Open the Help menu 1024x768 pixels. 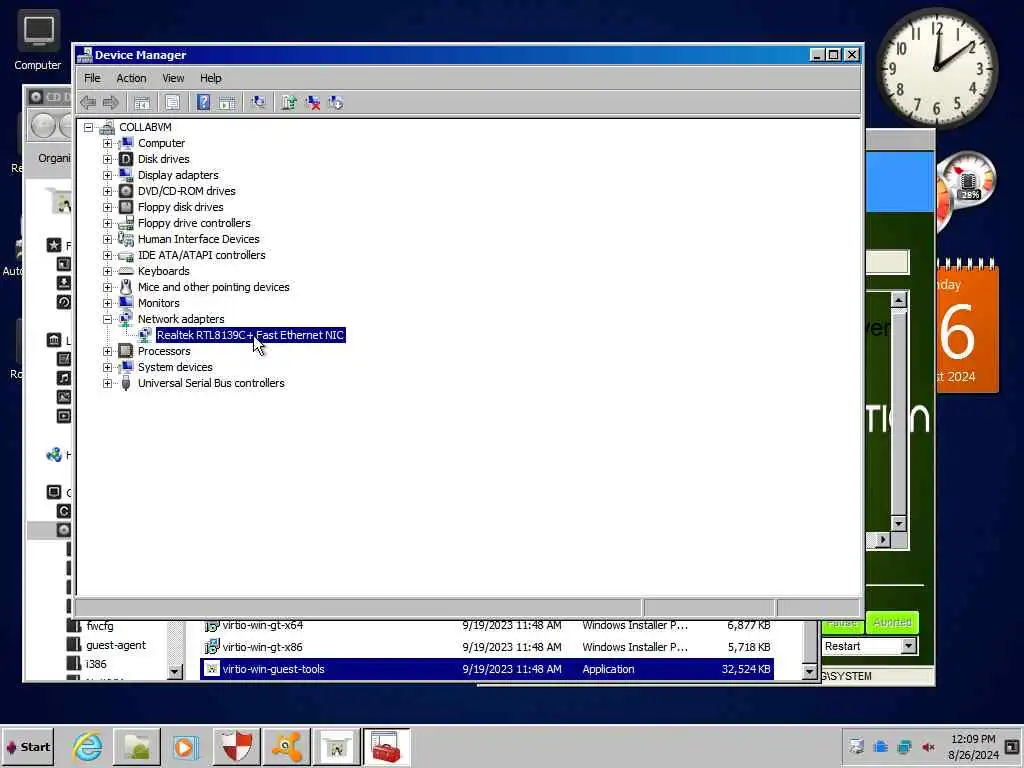(210, 78)
